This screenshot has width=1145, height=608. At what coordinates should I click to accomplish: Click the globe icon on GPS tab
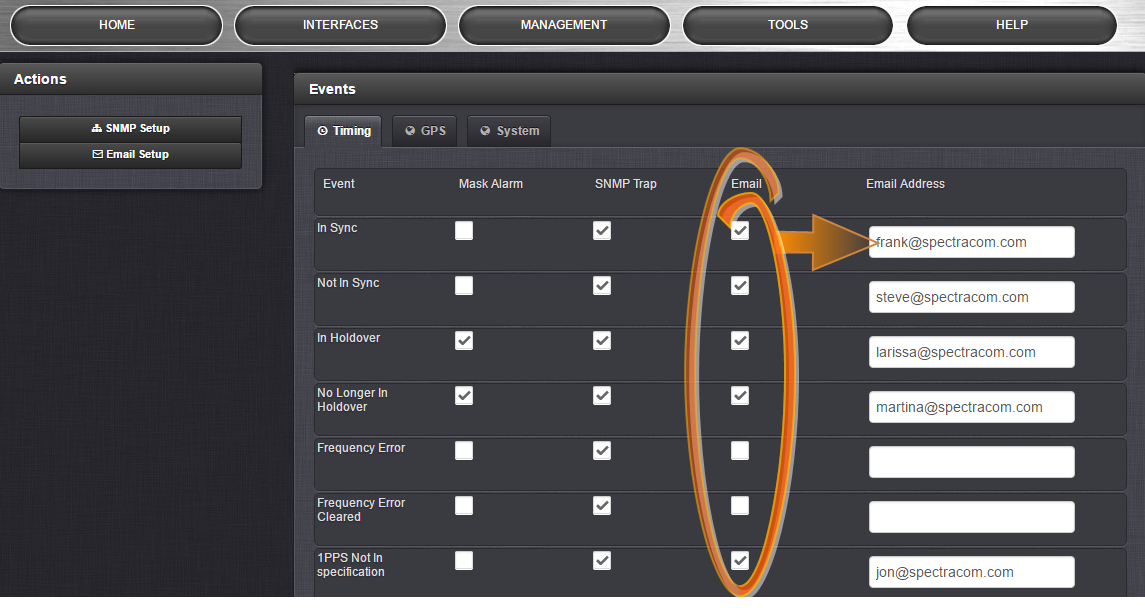tap(410, 131)
